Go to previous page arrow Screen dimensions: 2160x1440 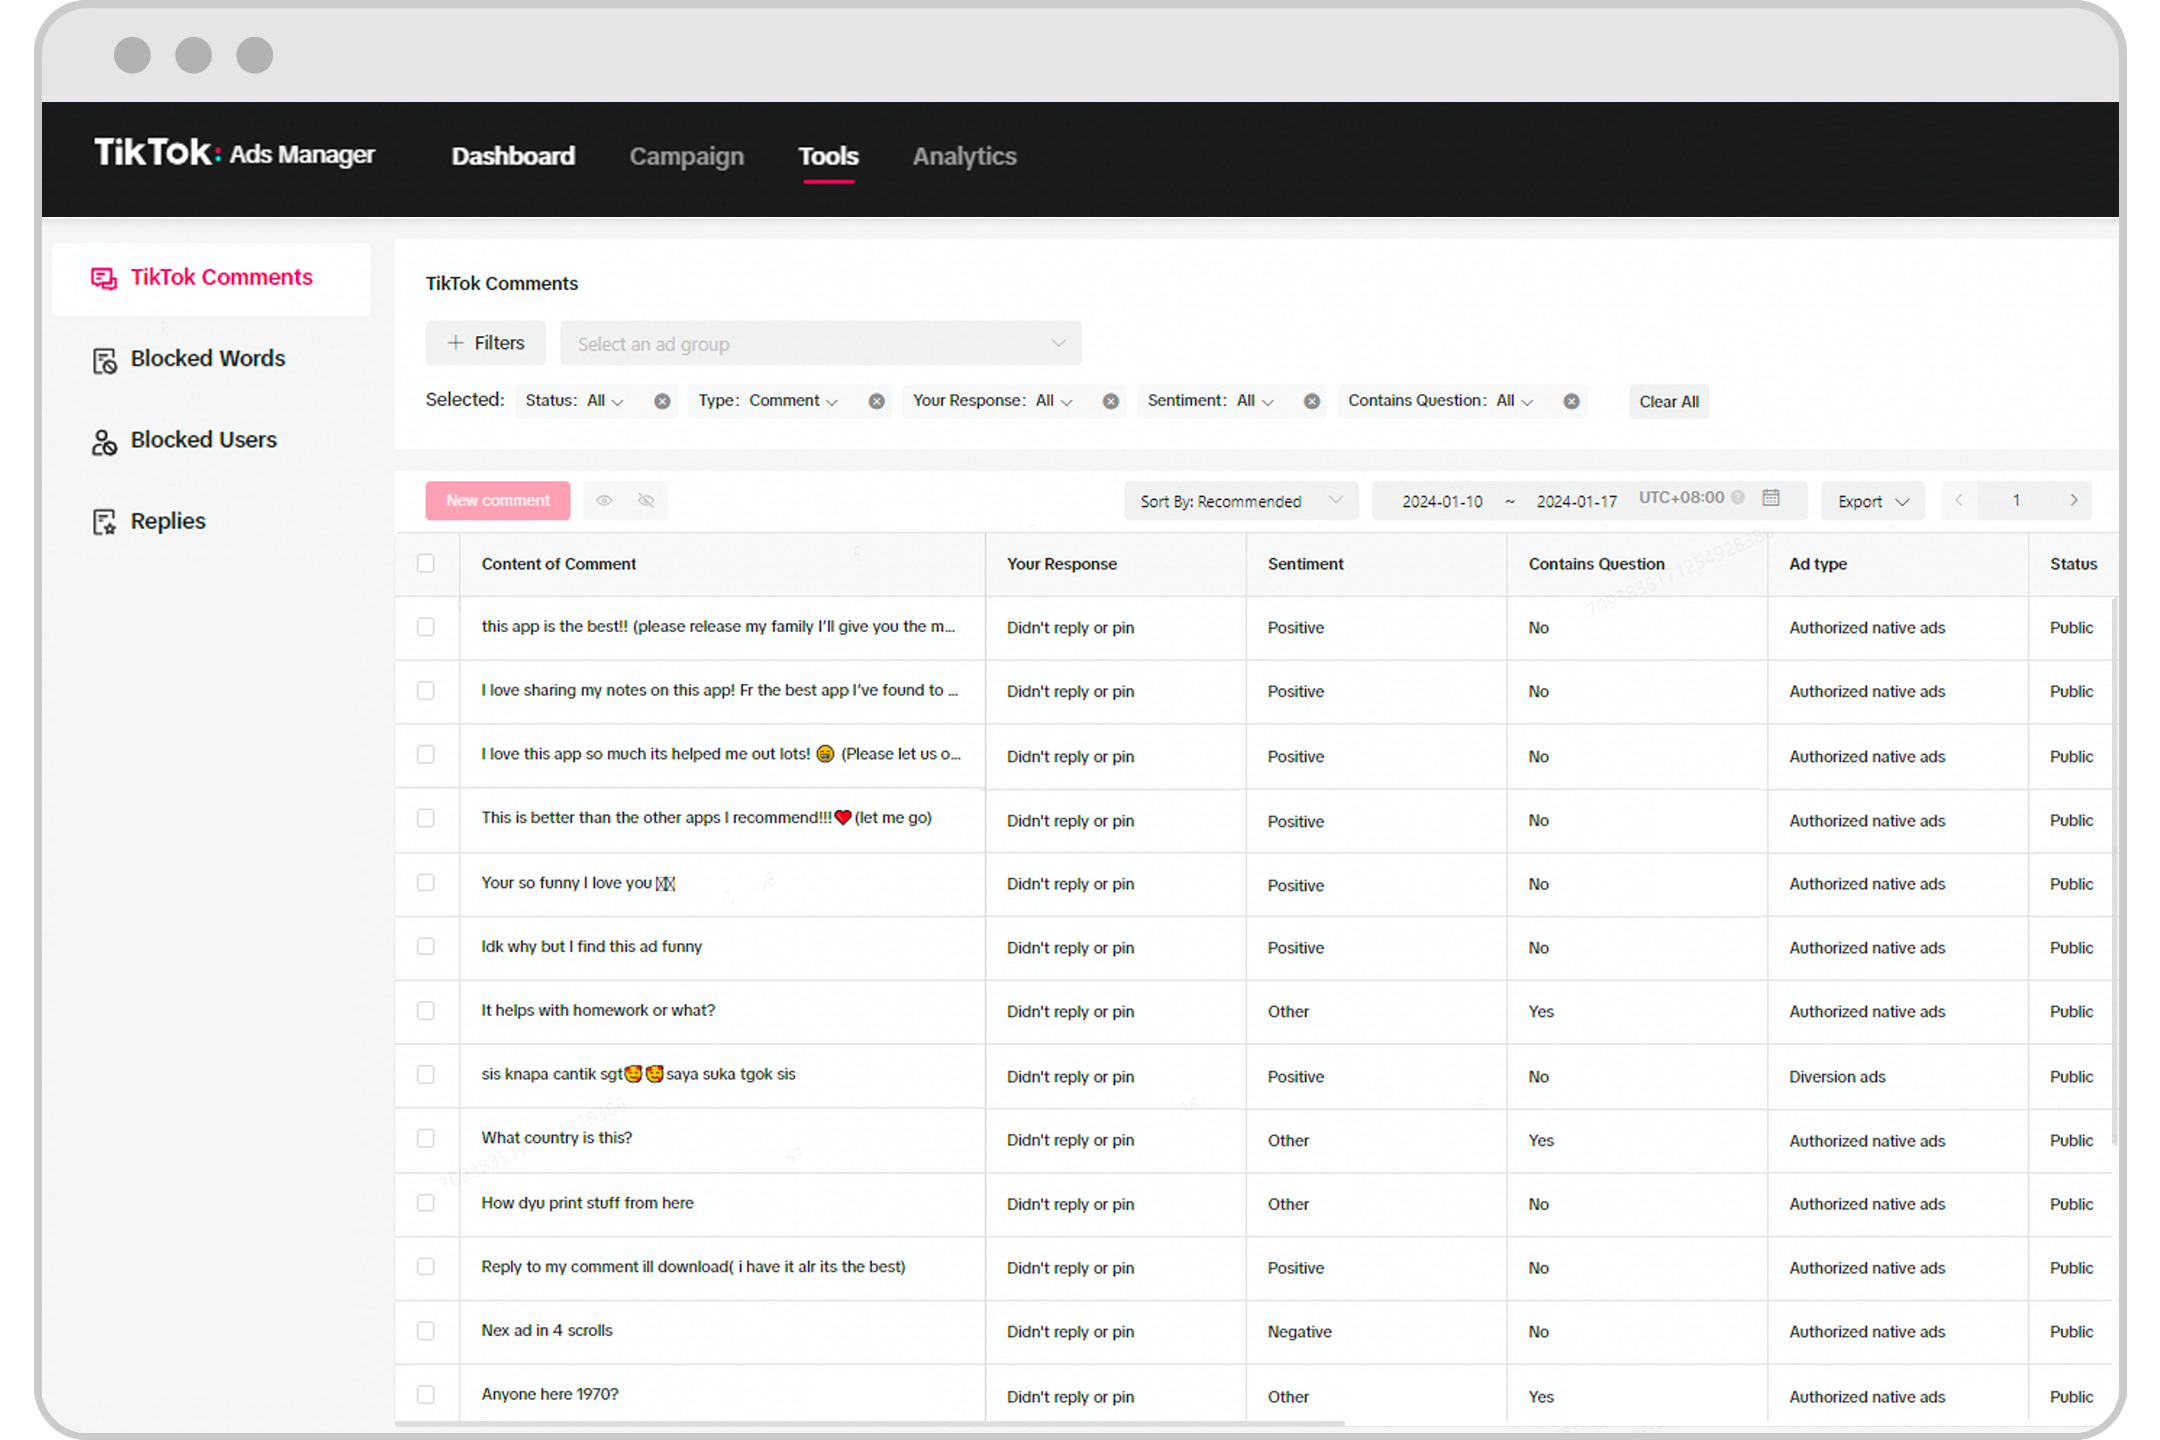coord(1959,500)
